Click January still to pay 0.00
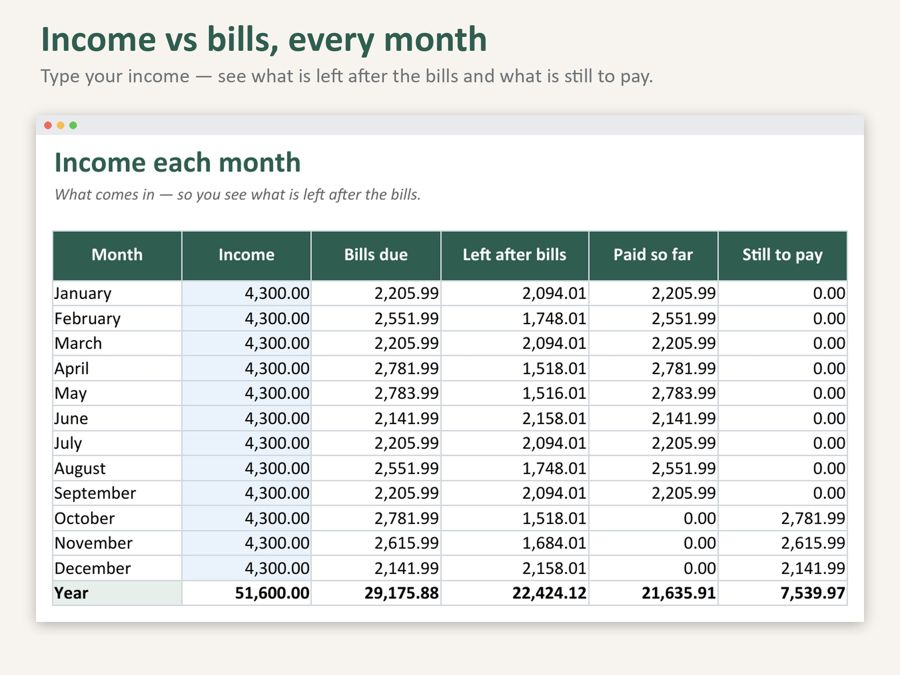The height and width of the screenshot is (675, 900). tap(783, 293)
